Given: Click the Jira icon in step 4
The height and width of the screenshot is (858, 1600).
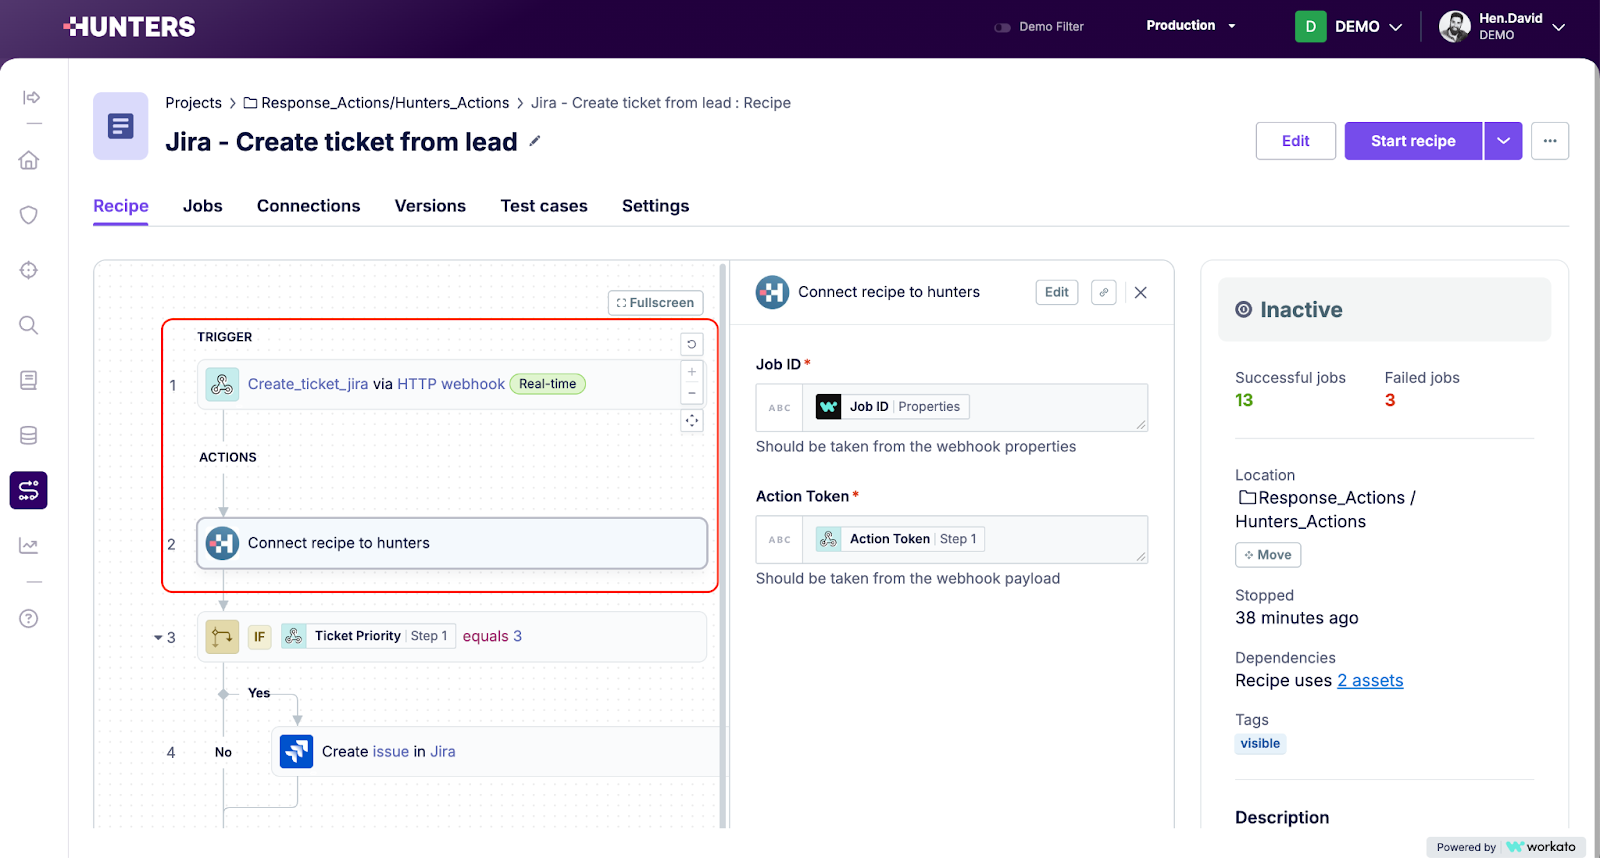Looking at the screenshot, I should pos(296,751).
